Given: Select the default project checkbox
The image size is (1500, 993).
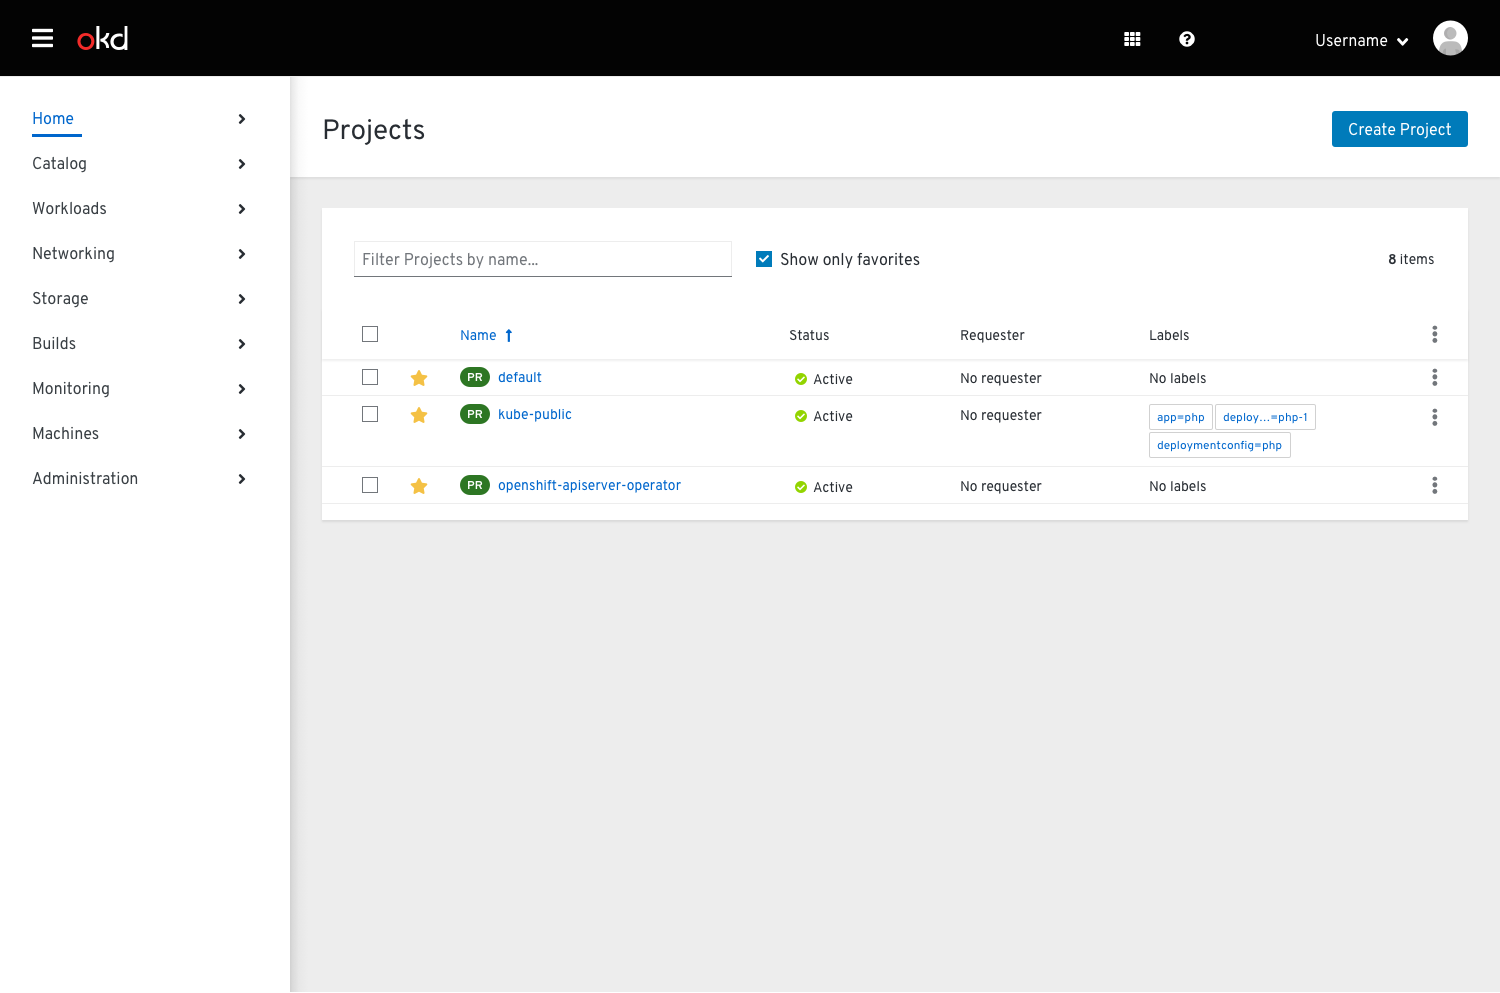Looking at the screenshot, I should pyautogui.click(x=370, y=377).
